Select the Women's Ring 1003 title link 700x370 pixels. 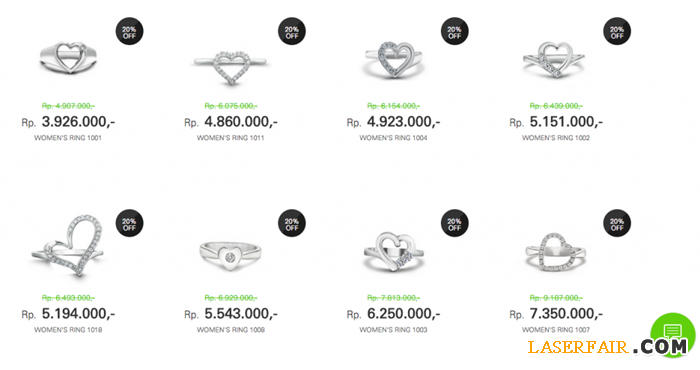[x=393, y=330]
